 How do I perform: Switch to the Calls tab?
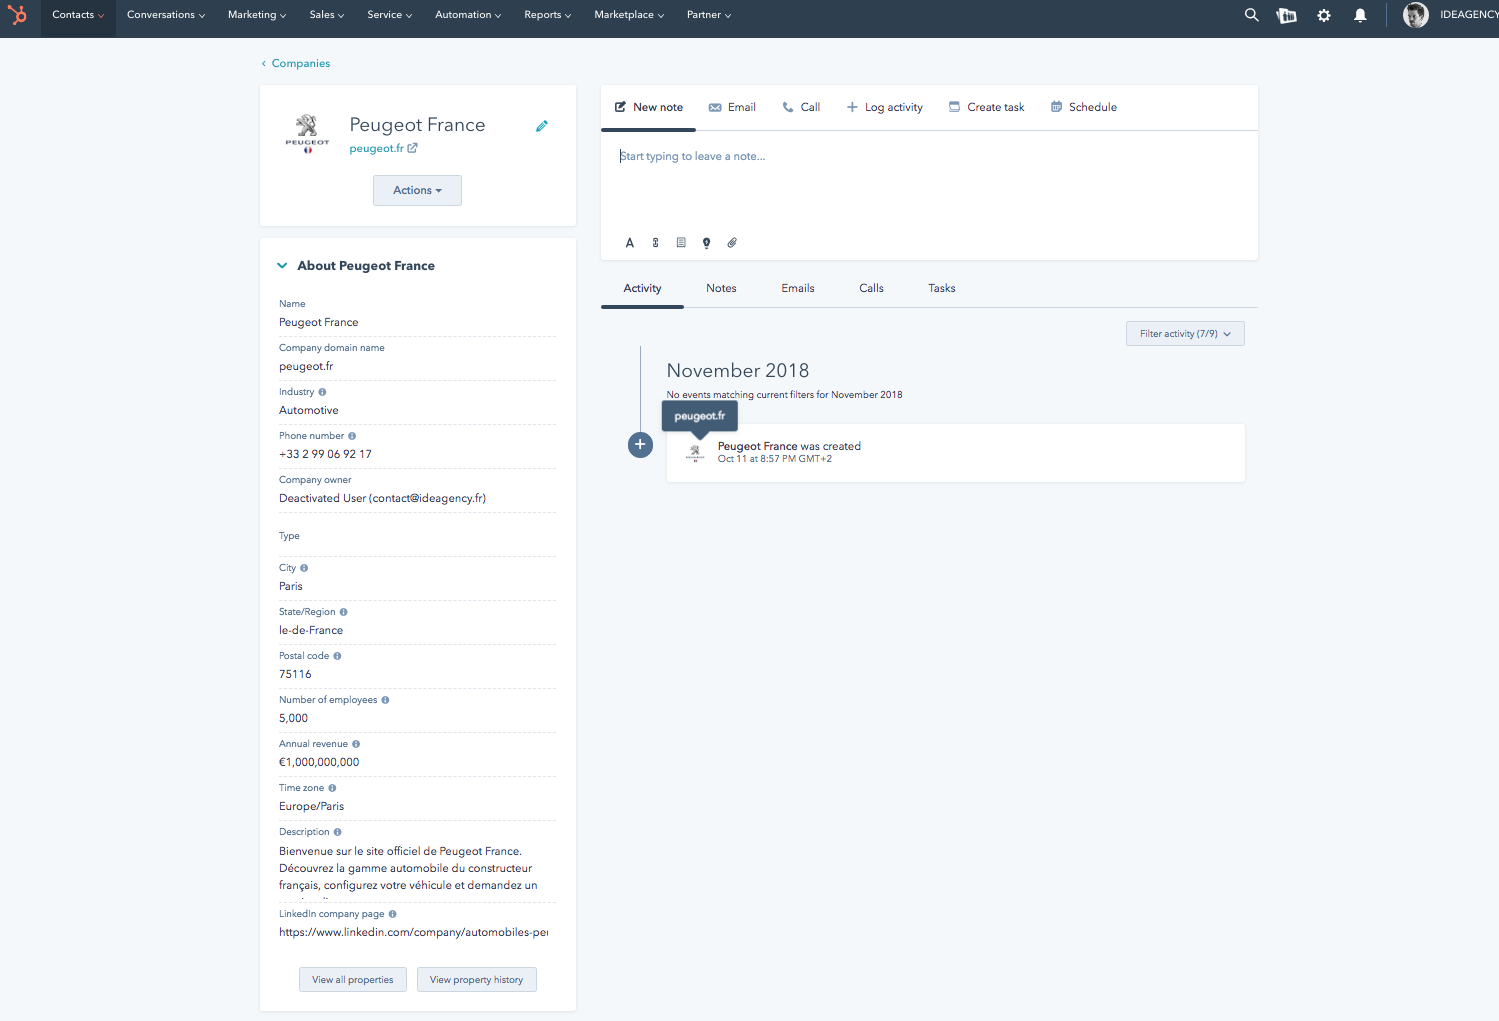pos(871,288)
